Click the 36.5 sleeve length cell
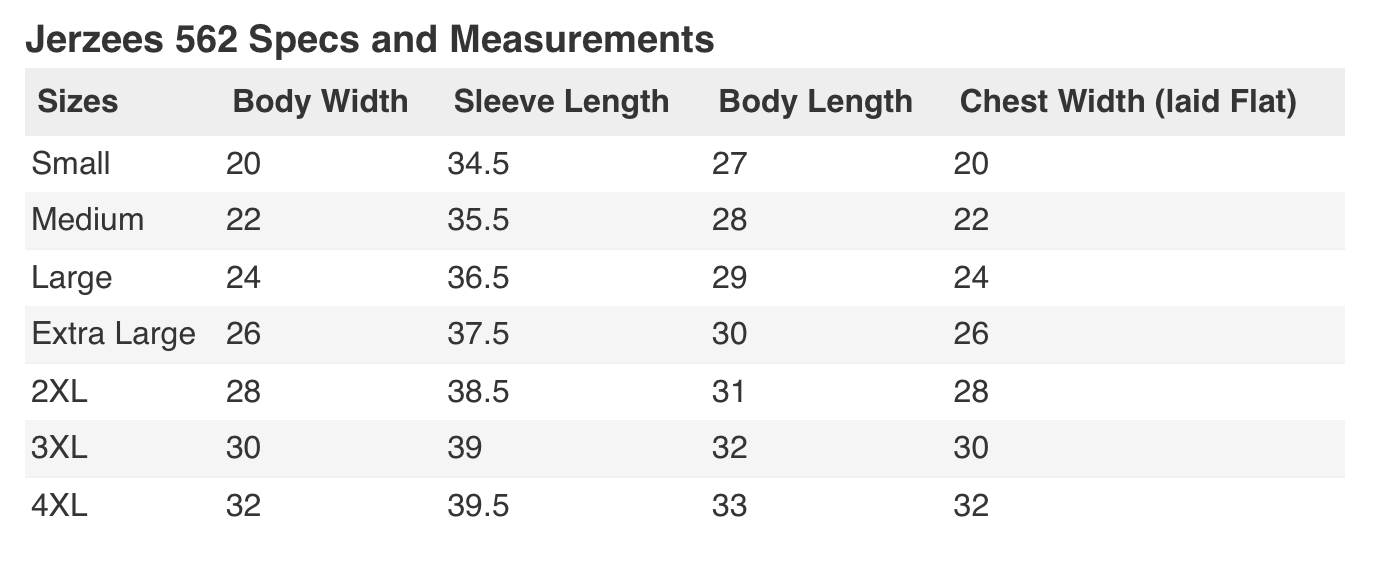 pyautogui.click(x=478, y=277)
